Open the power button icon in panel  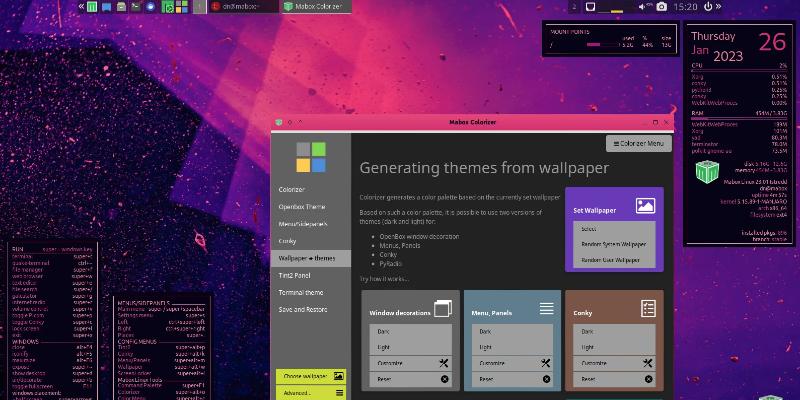pos(708,7)
